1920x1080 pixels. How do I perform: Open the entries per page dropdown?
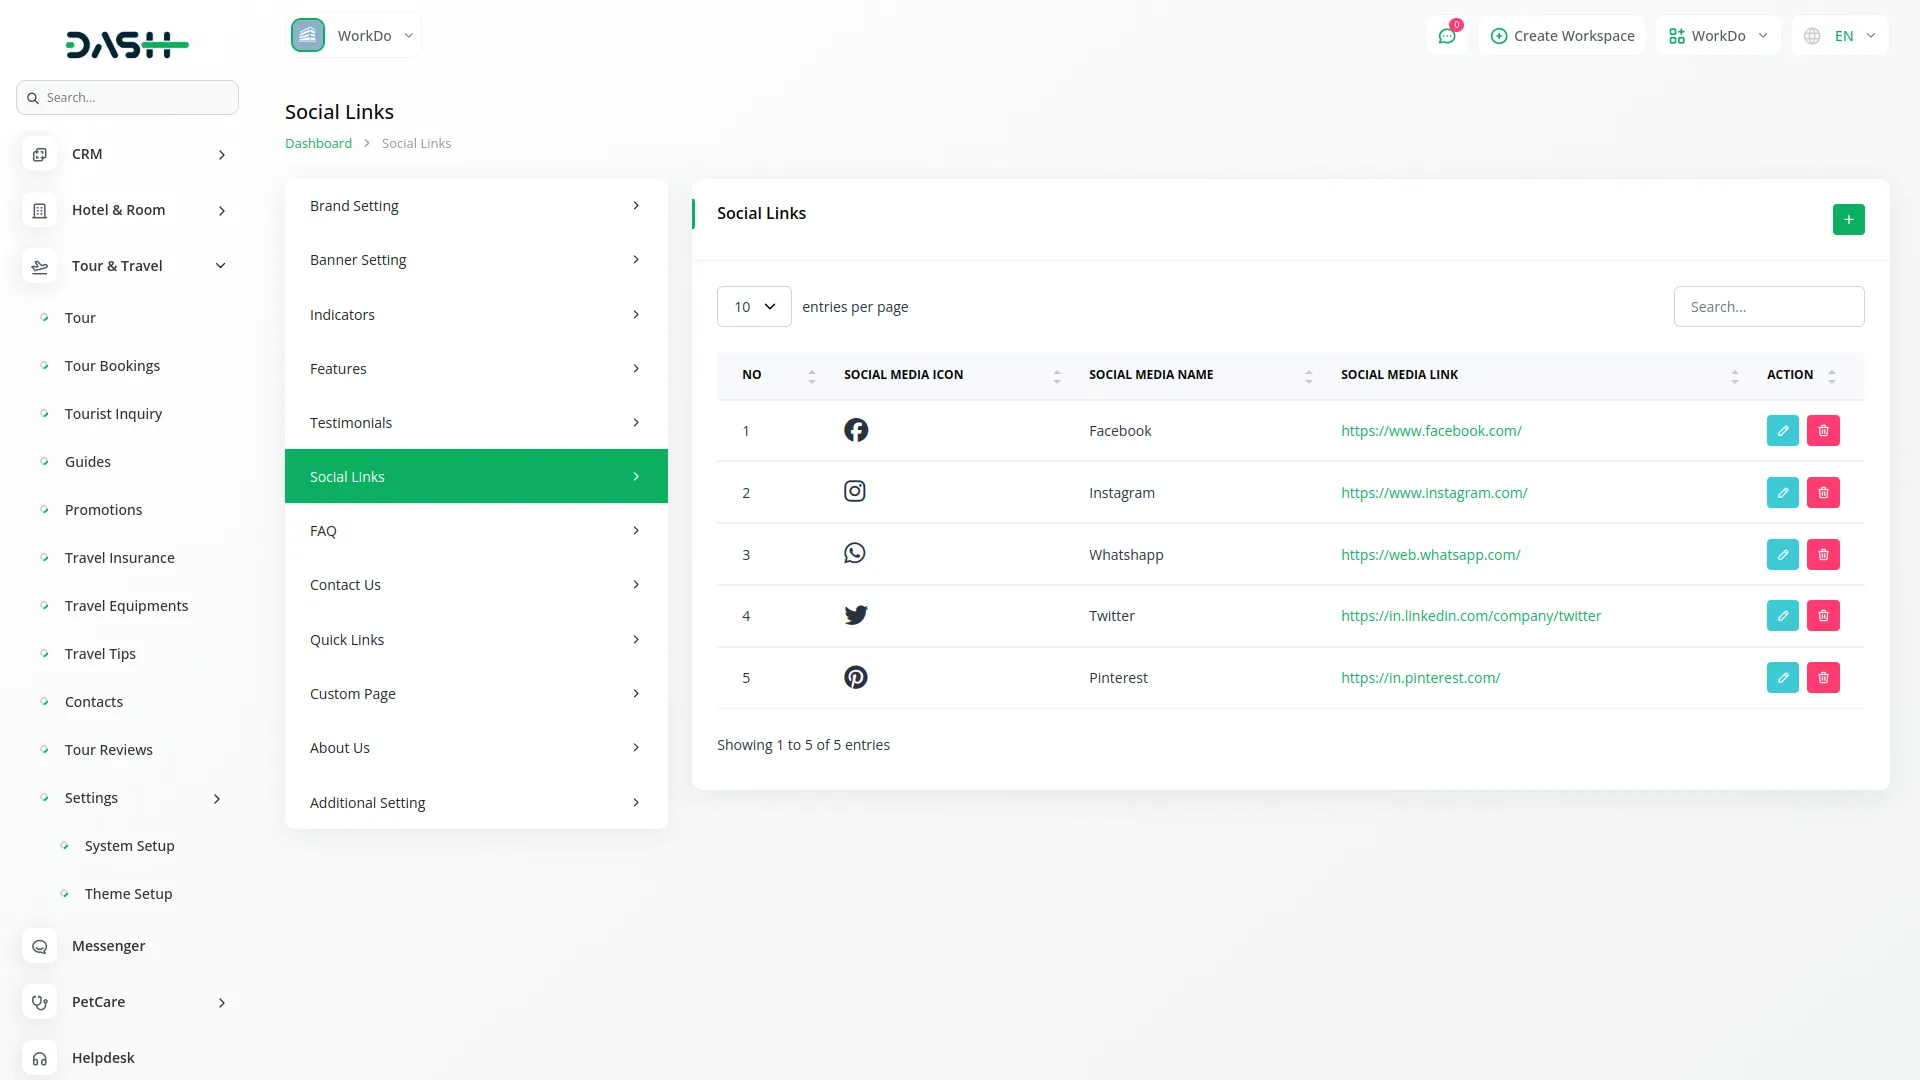coord(754,307)
